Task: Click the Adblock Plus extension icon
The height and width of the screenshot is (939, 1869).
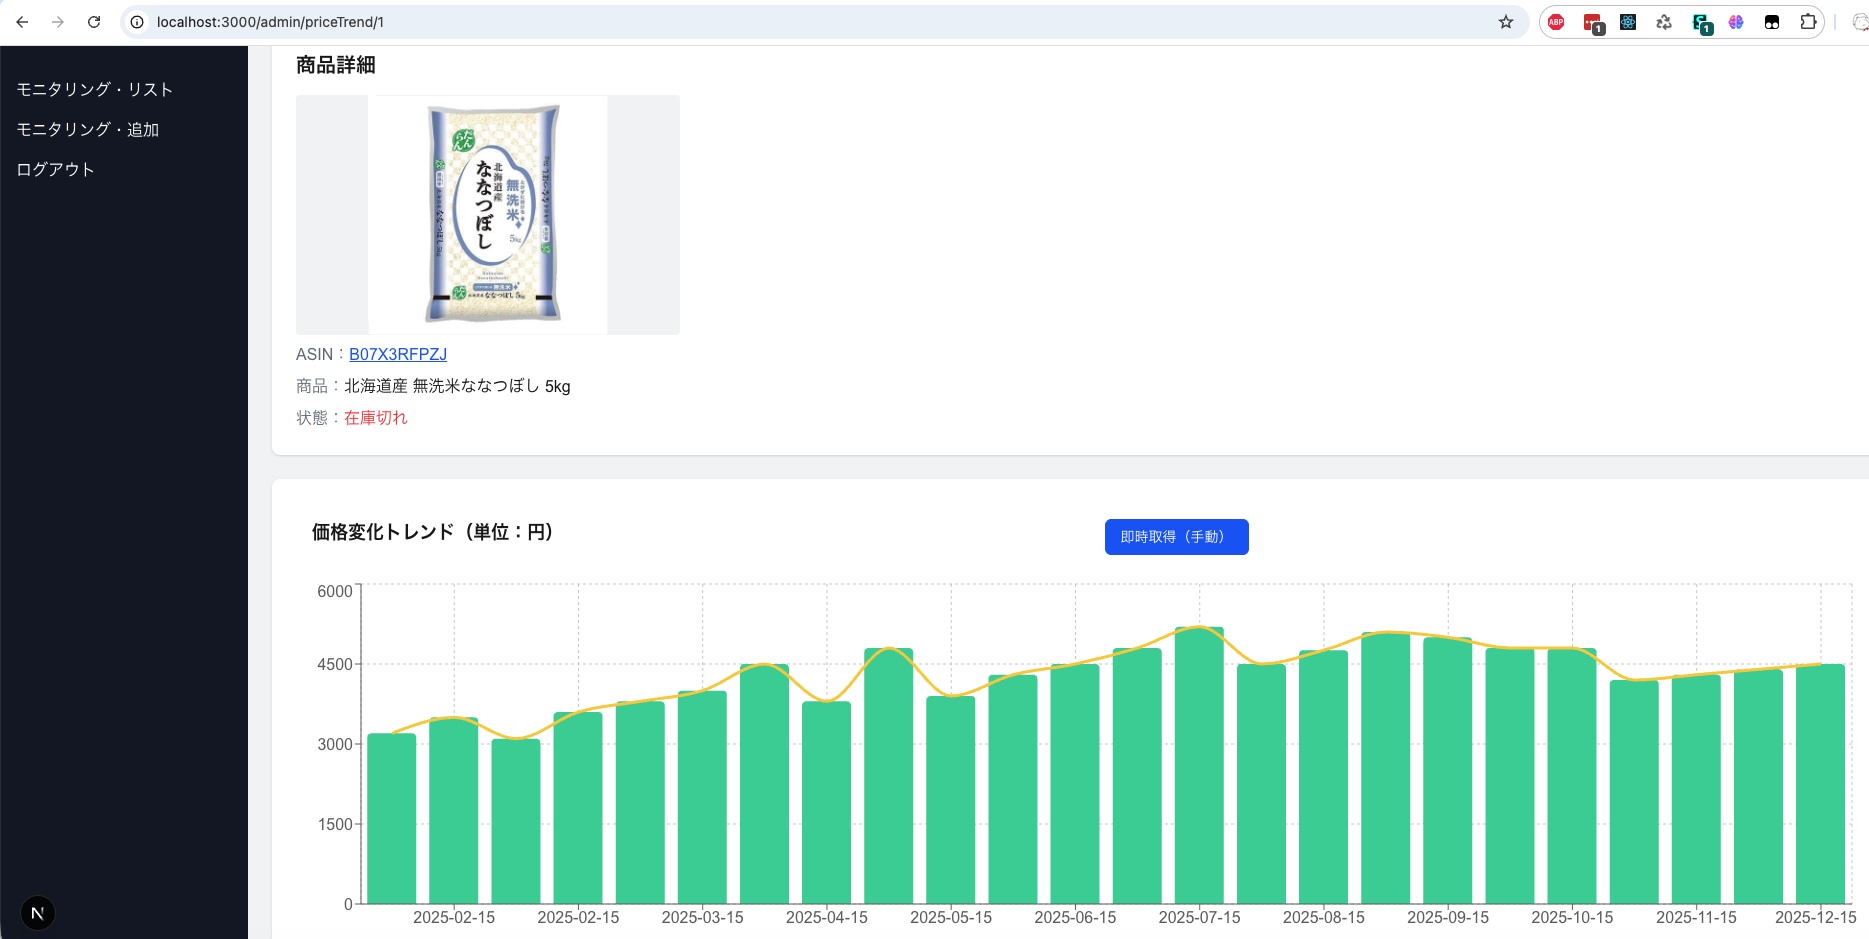Action: coord(1556,22)
